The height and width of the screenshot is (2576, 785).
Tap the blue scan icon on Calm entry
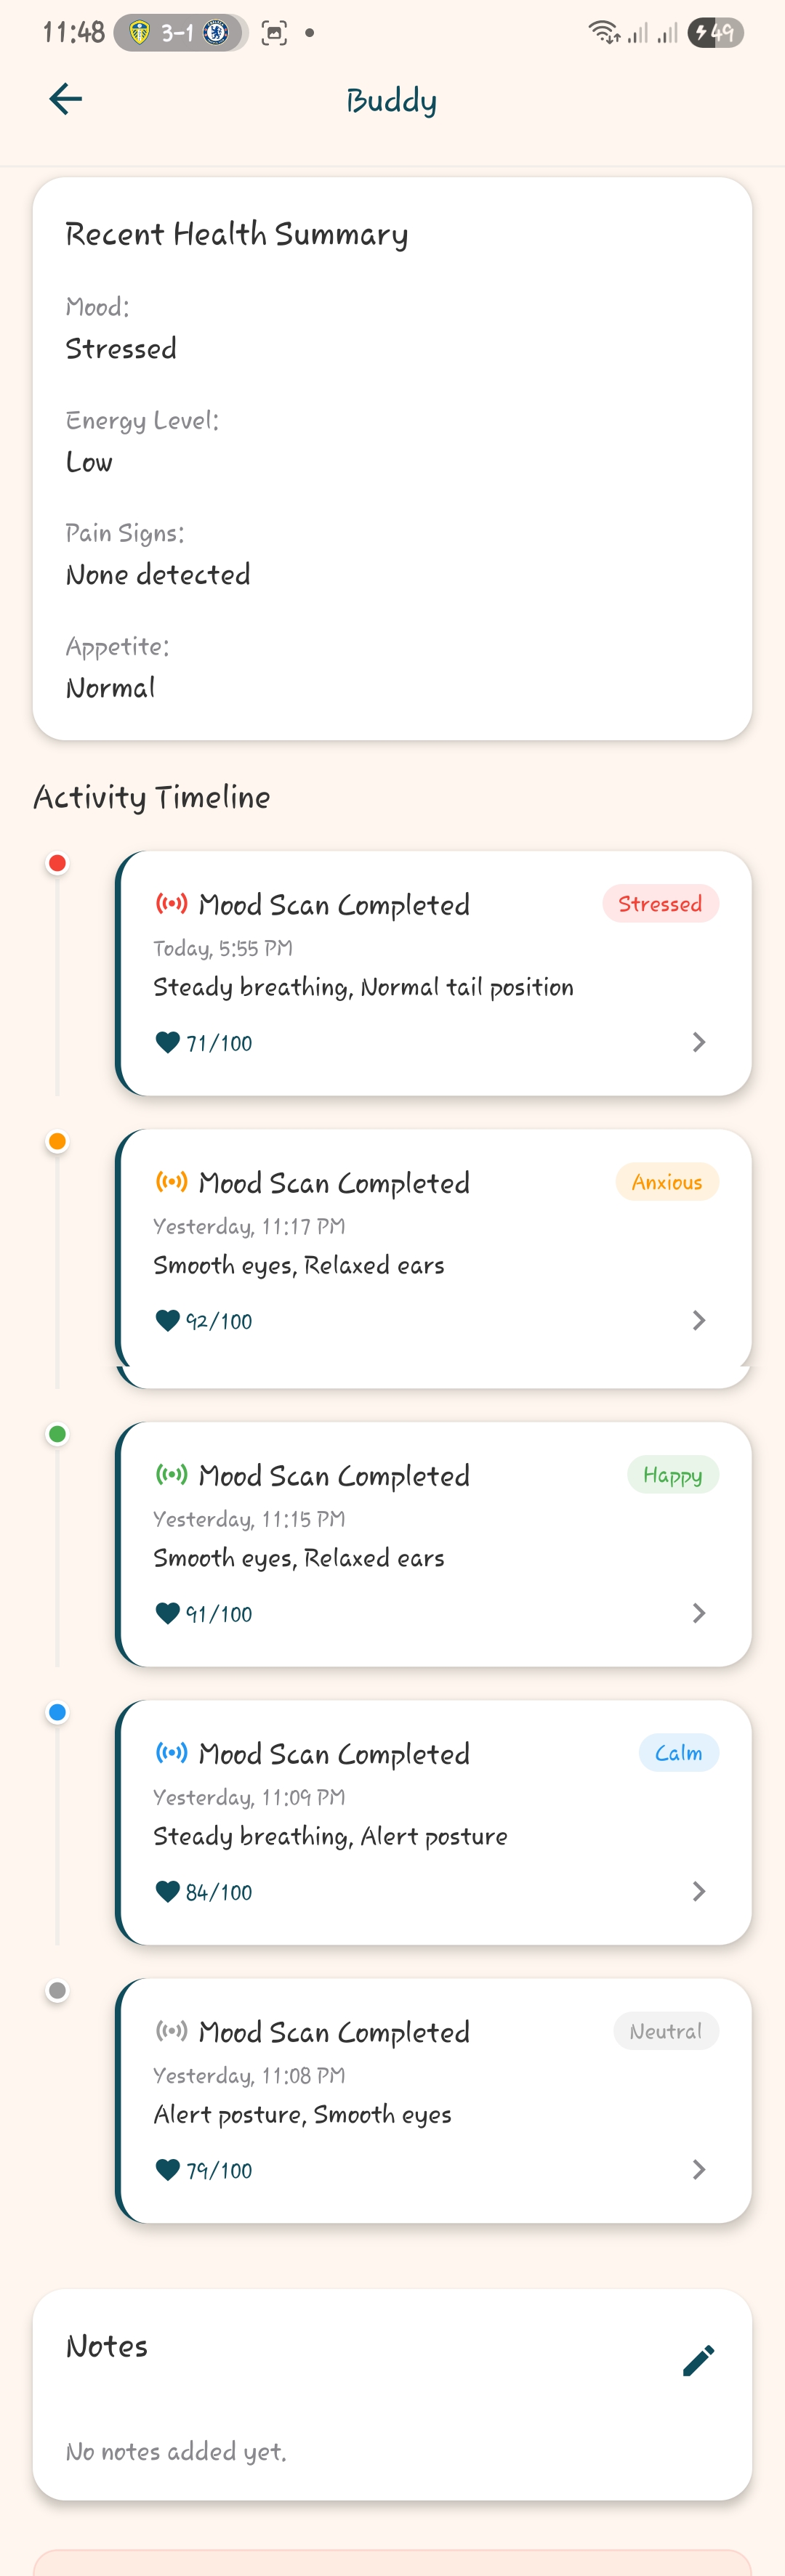click(x=171, y=1752)
